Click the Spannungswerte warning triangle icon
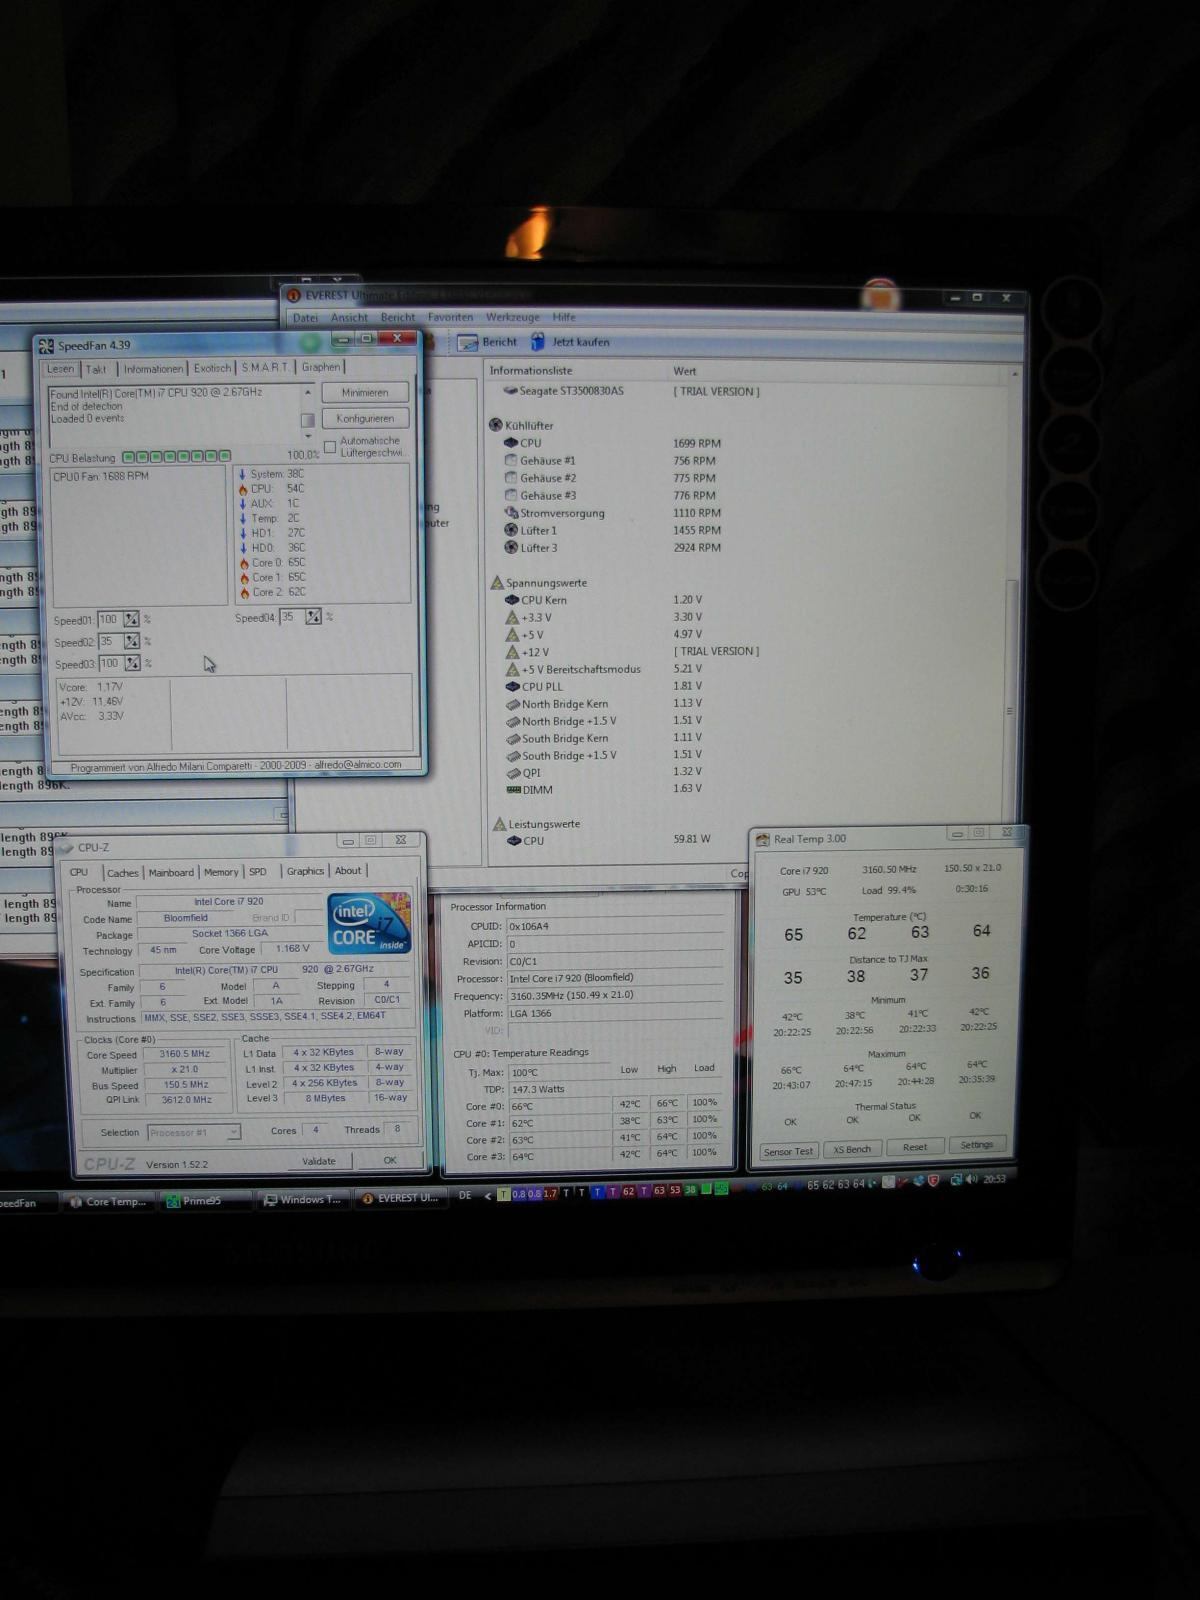 tap(496, 582)
